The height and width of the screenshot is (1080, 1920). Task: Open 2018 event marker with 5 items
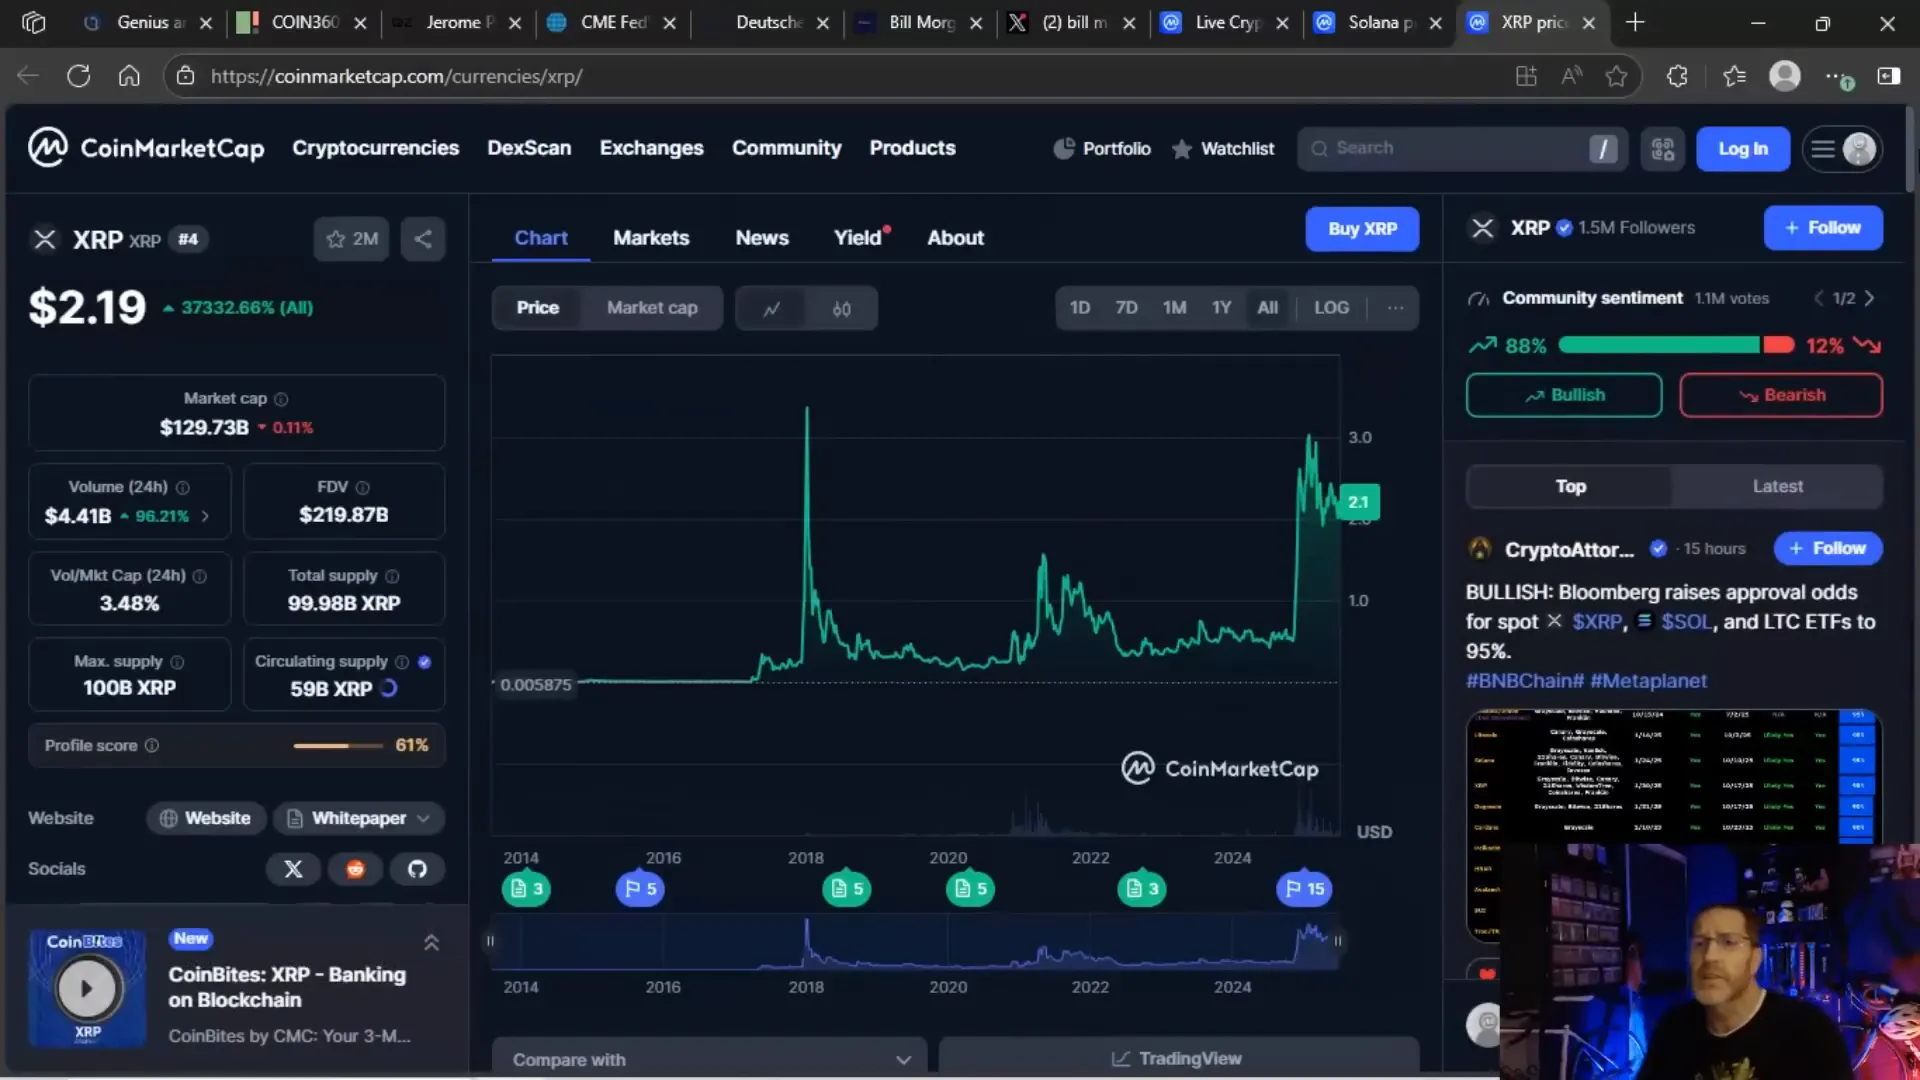pos(846,889)
